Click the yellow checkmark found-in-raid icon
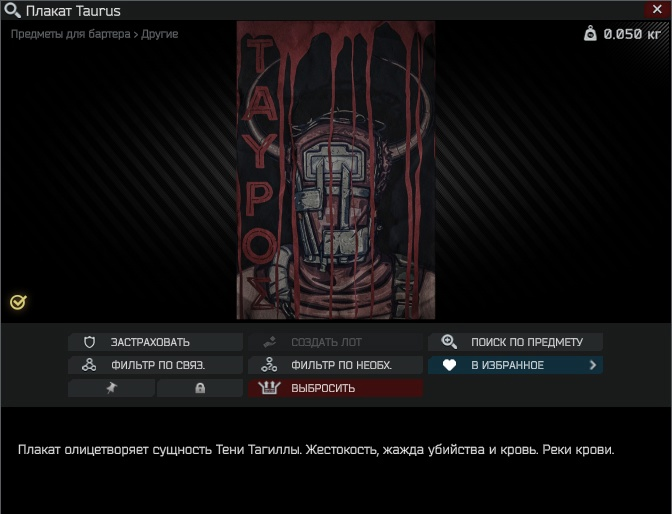Image resolution: width=672 pixels, height=514 pixels. coord(18,302)
